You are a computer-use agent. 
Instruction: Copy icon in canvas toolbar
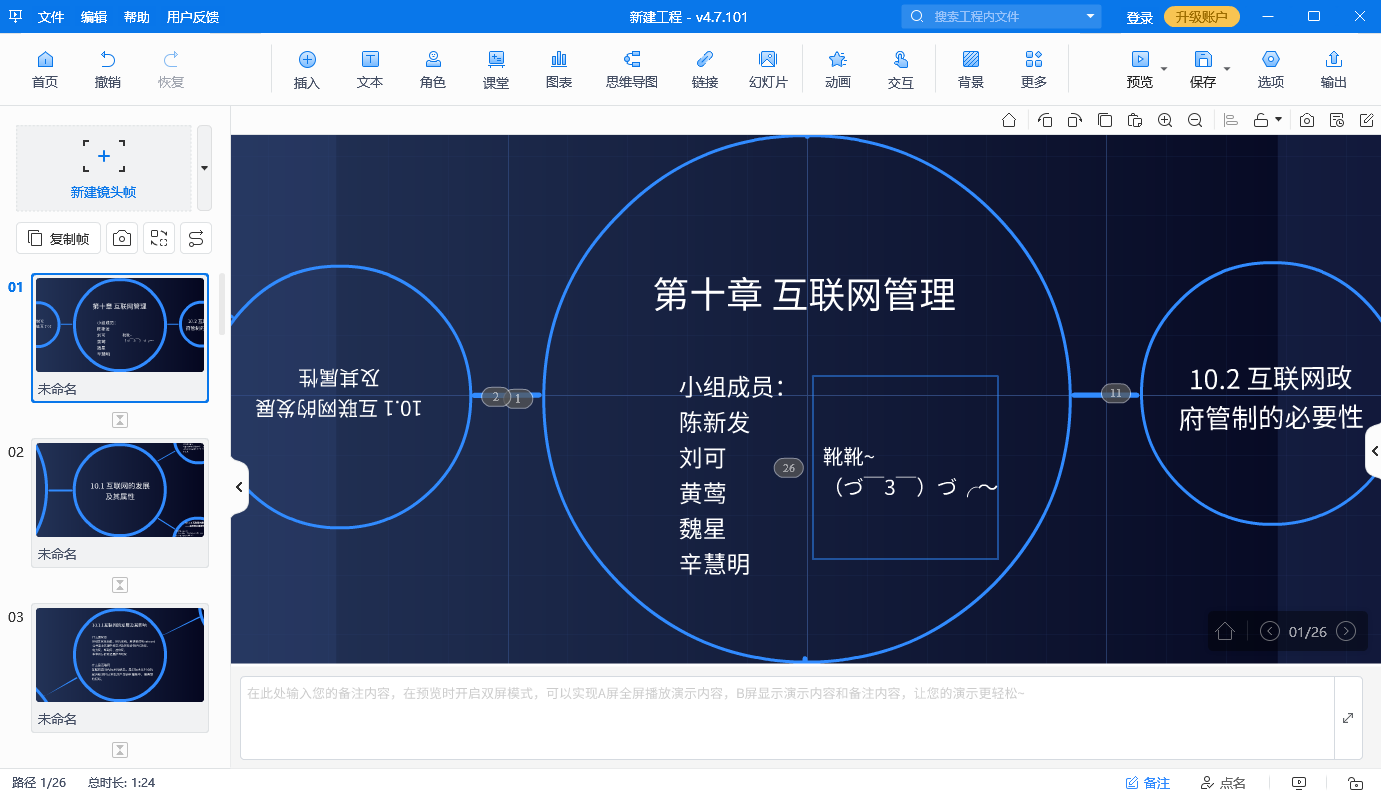coord(1104,120)
